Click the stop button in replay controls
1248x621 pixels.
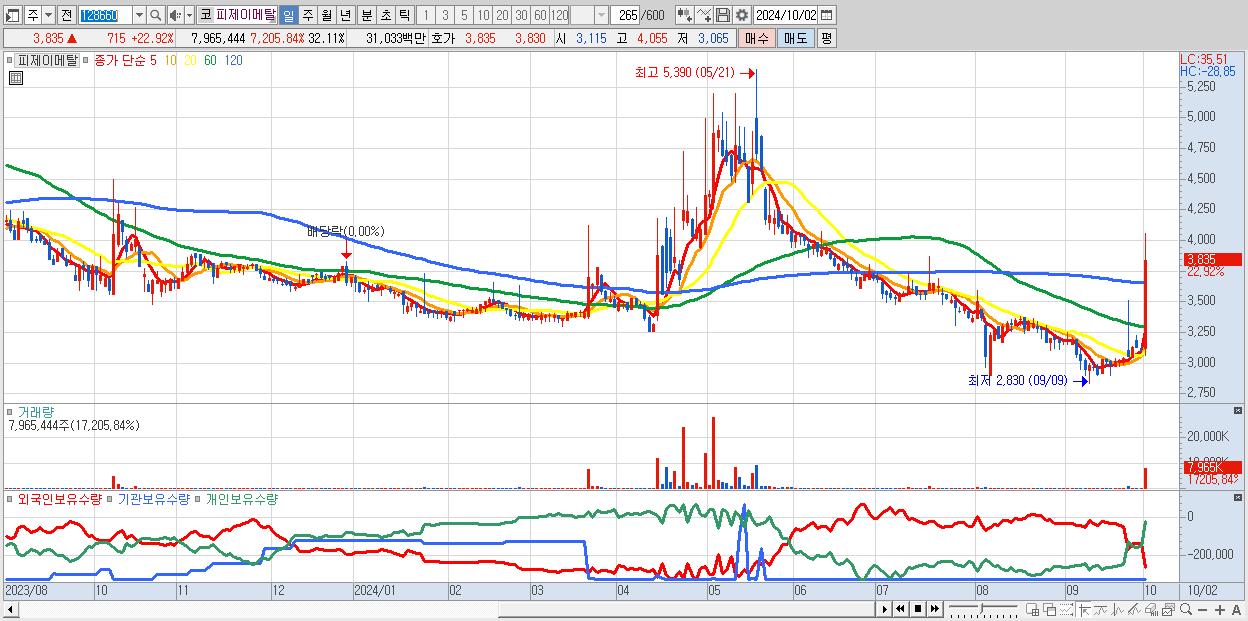click(918, 609)
